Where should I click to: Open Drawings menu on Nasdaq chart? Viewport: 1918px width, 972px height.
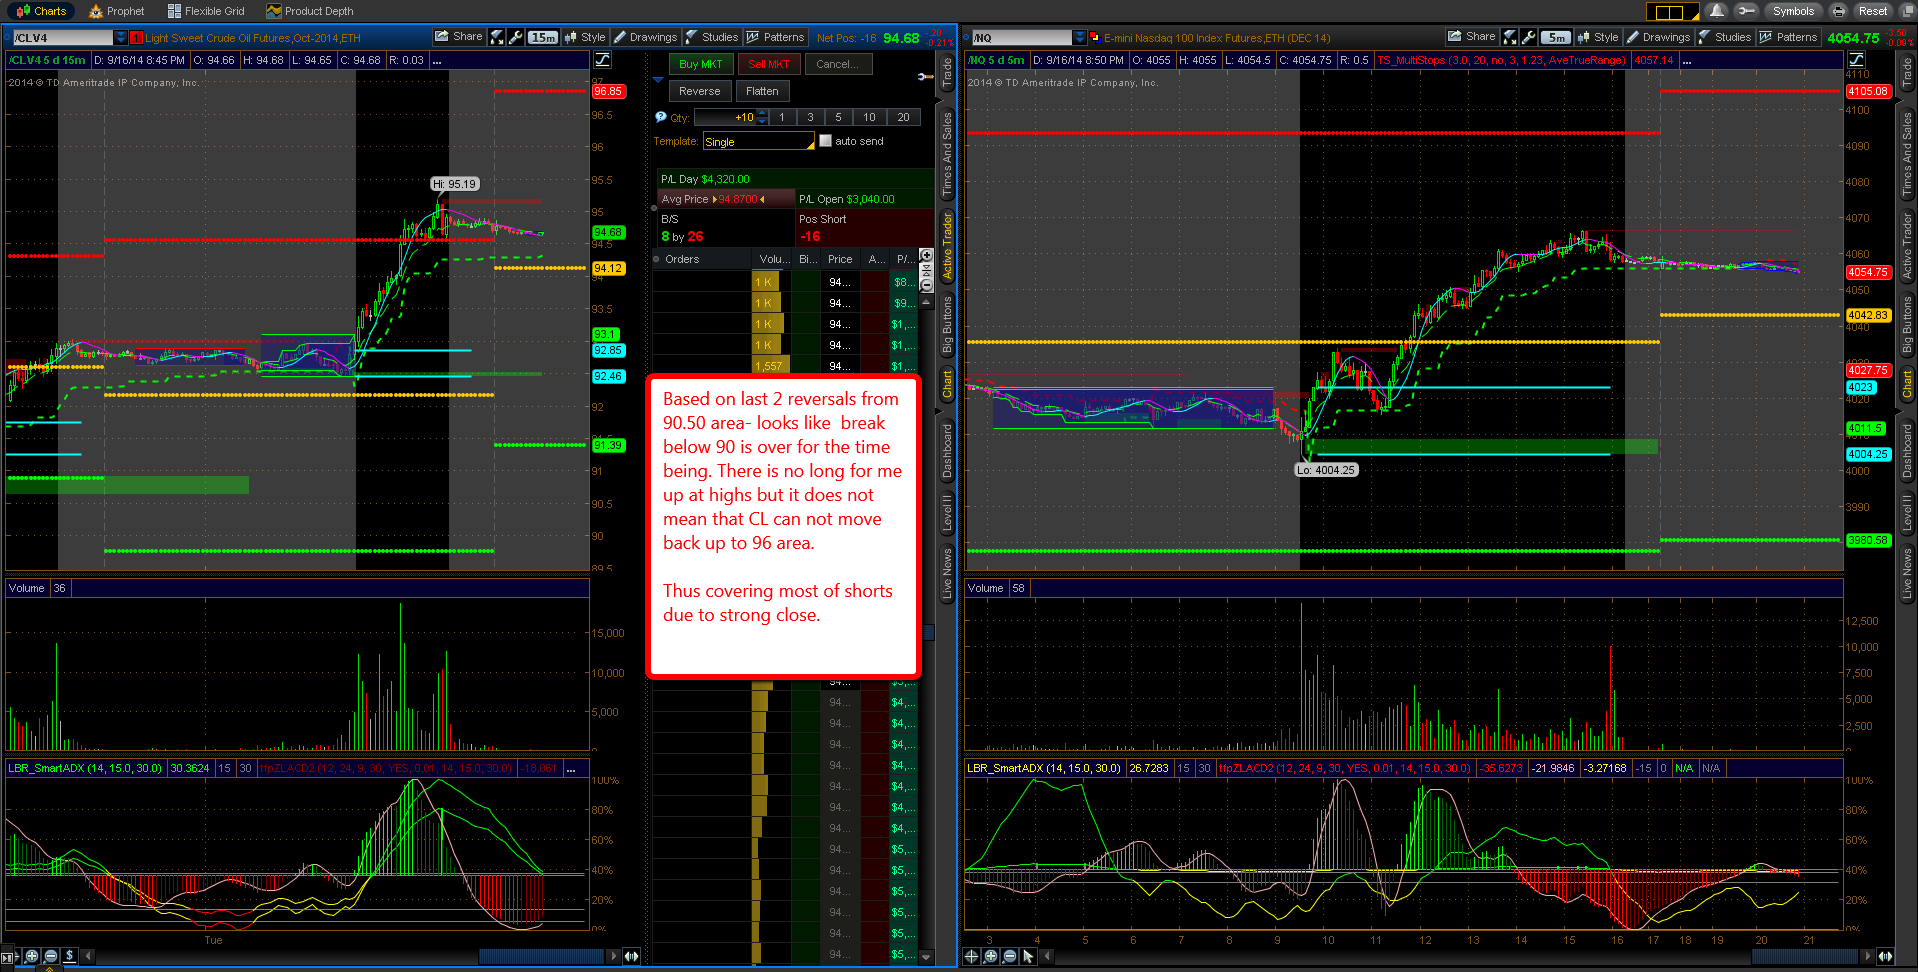pyautogui.click(x=1658, y=37)
